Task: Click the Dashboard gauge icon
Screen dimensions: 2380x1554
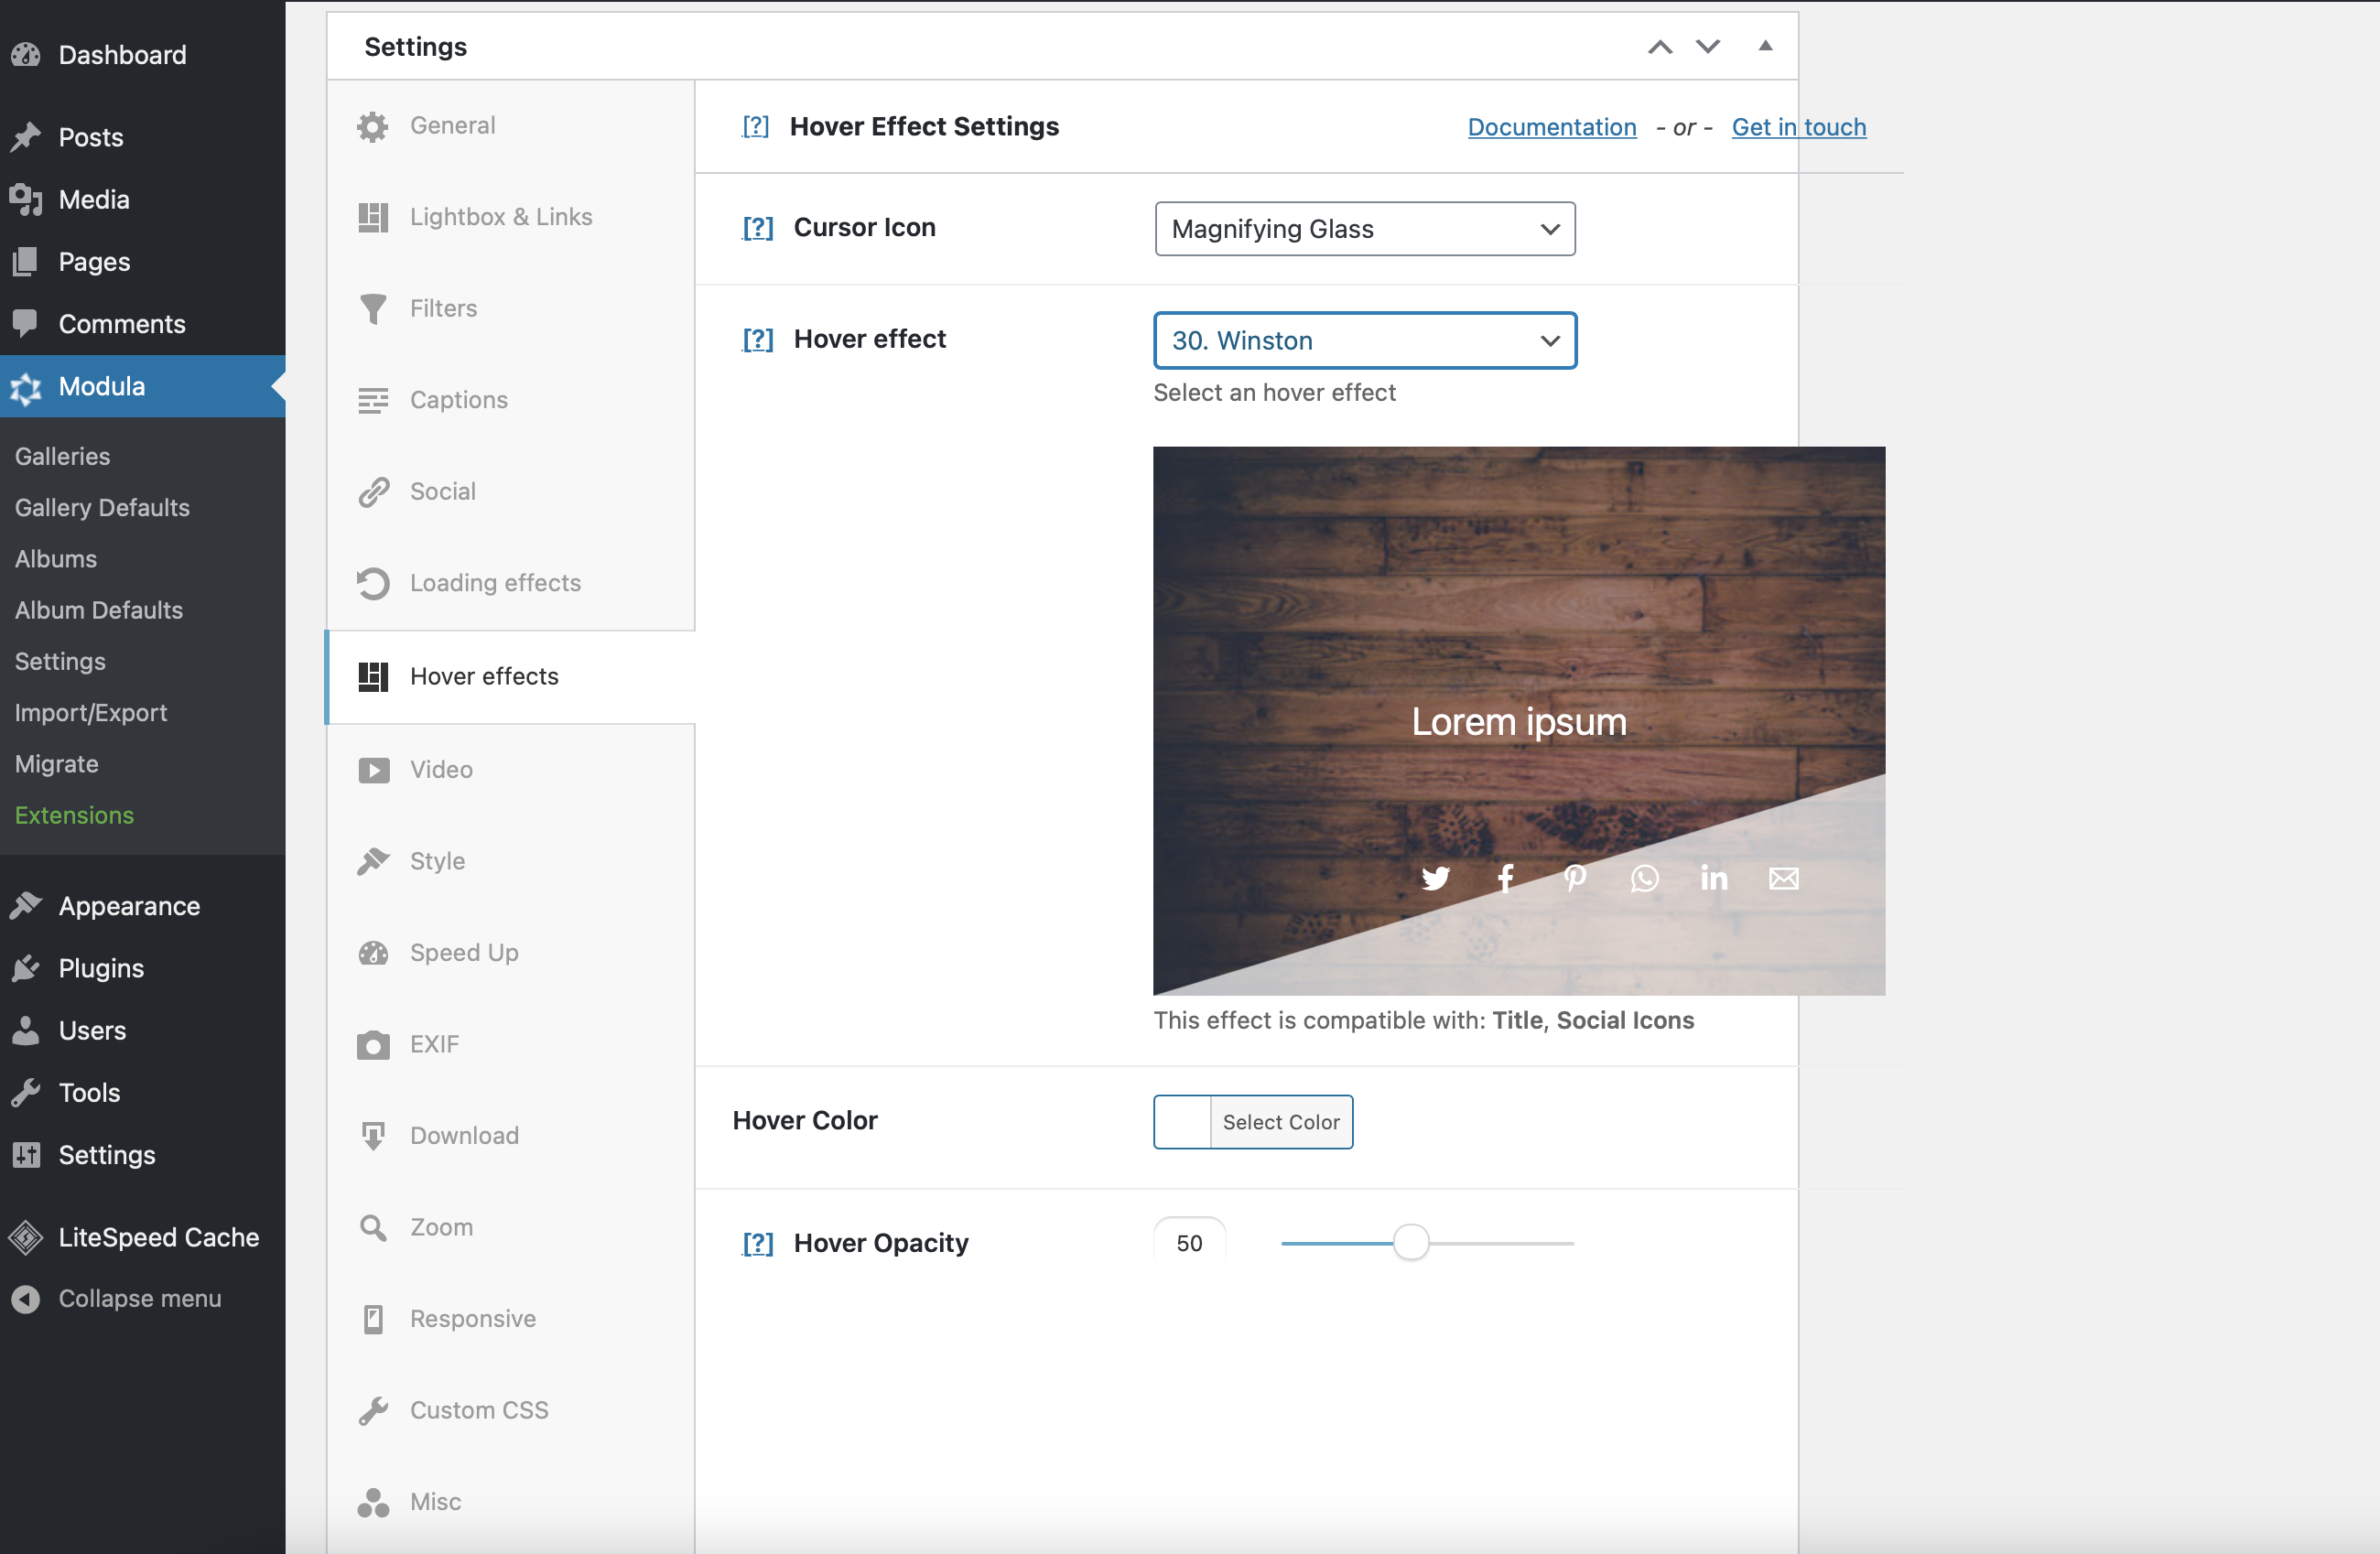Action: 26,55
